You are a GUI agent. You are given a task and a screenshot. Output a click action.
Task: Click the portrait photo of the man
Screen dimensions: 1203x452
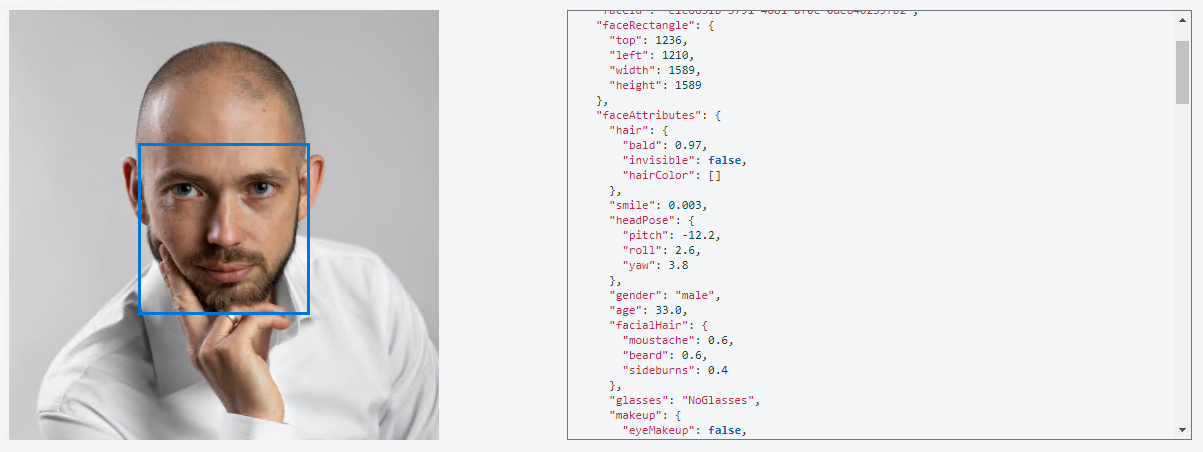[x=224, y=225]
